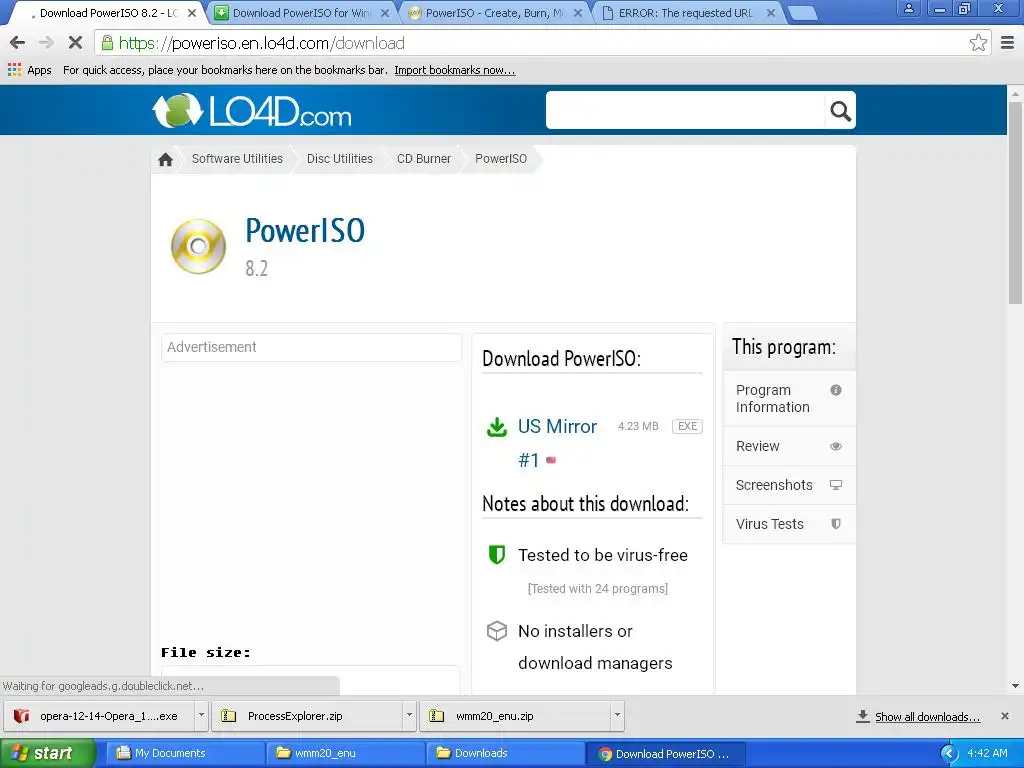Go back with the browser back arrow
This screenshot has width=1024, height=768.
[x=18, y=43]
